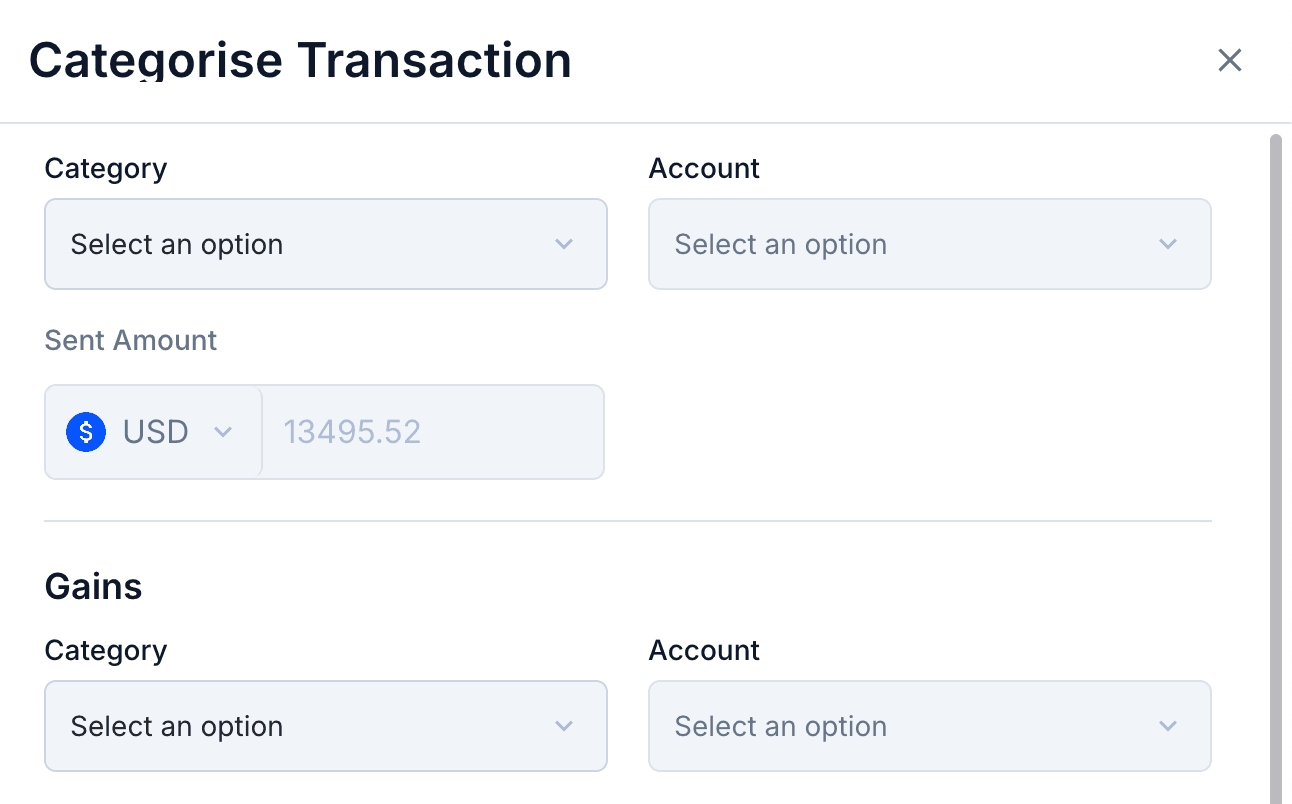Open the Account dropdown in the top row
Image resolution: width=1292 pixels, height=804 pixels.
(x=930, y=244)
